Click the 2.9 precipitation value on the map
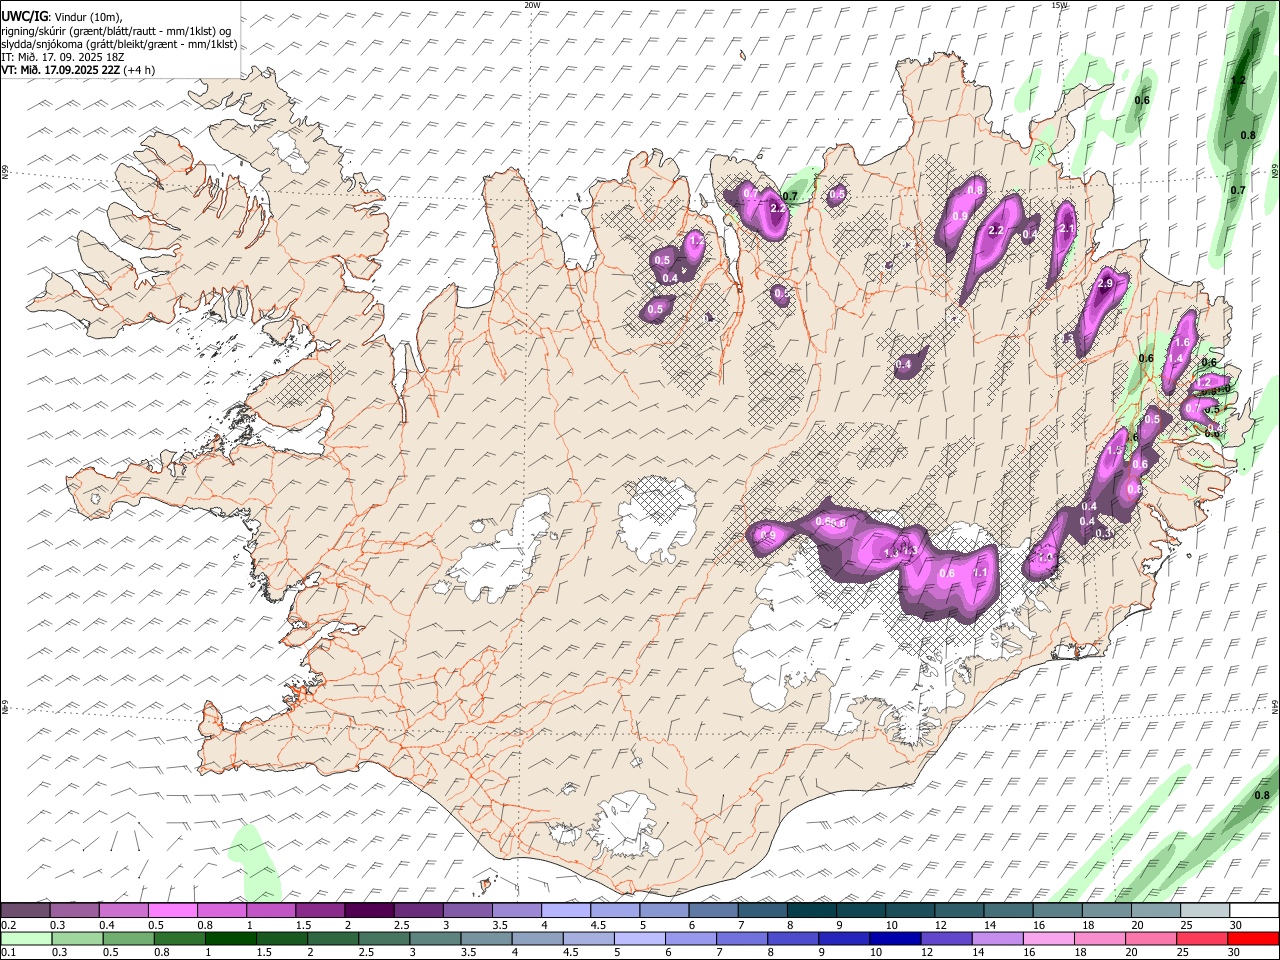Screen dimensions: 1280x960 click(x=1105, y=284)
